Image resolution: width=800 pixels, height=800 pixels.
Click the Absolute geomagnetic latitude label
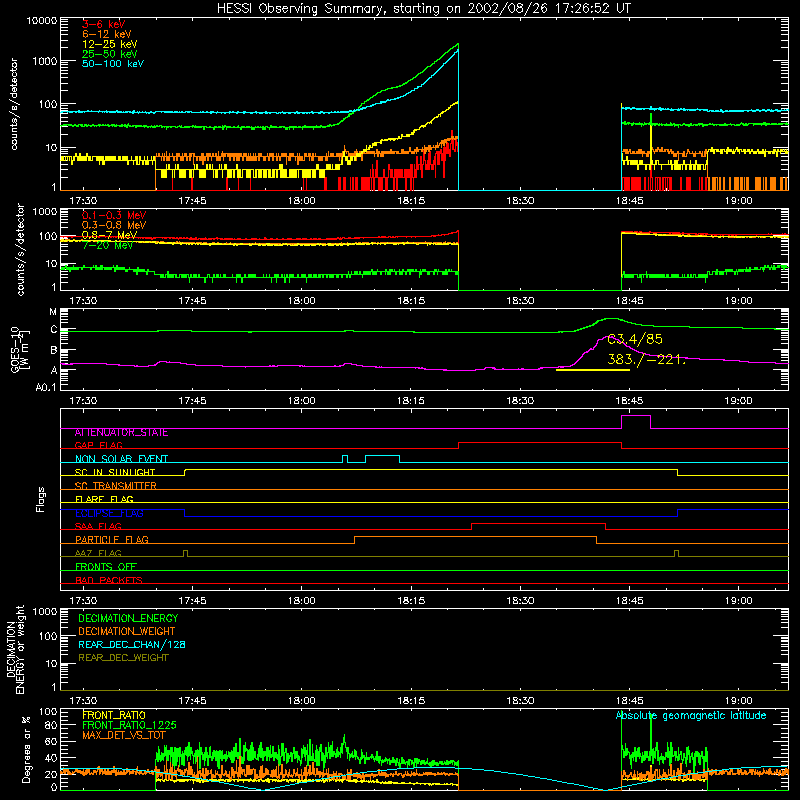(691, 715)
